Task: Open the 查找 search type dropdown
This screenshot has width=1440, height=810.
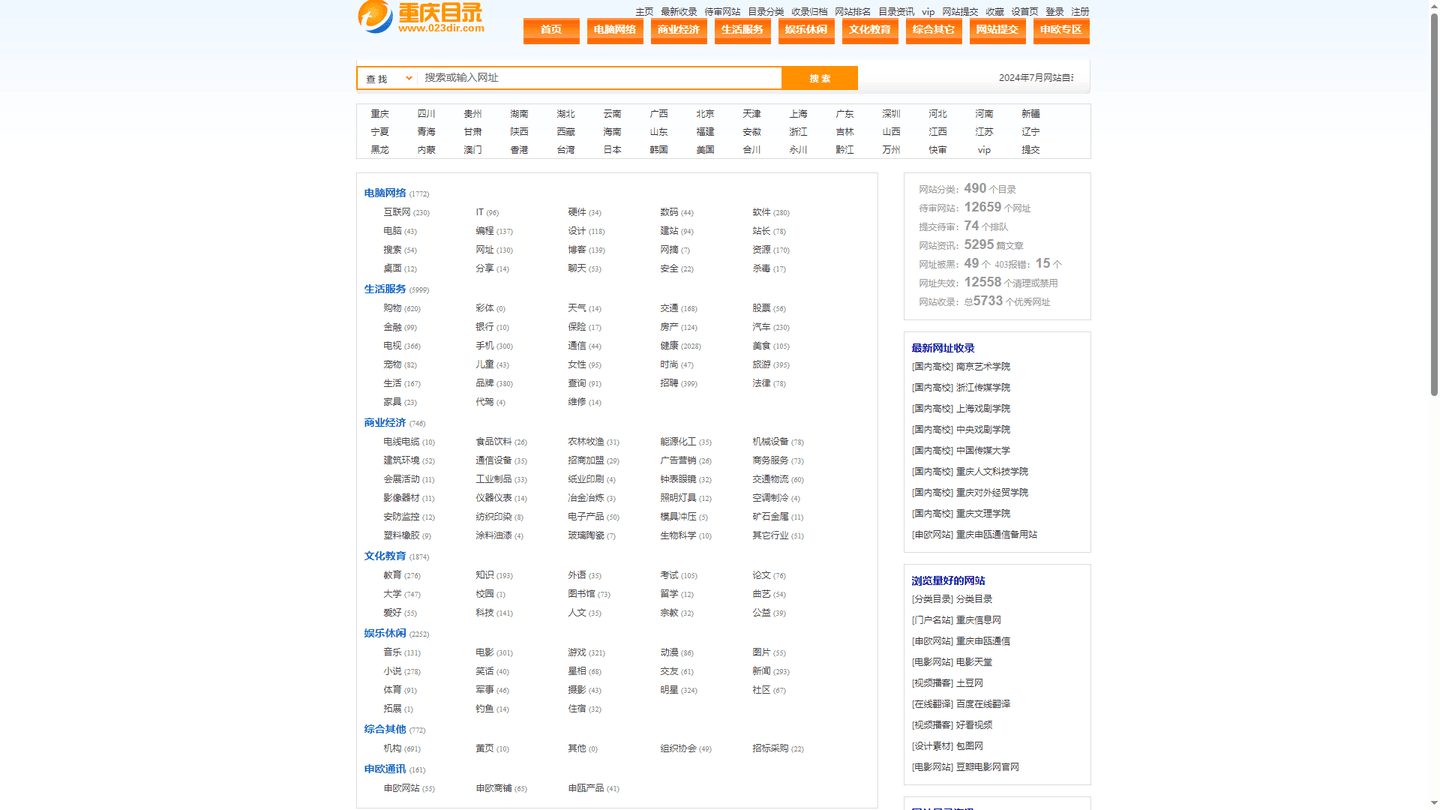Action: click(x=388, y=78)
